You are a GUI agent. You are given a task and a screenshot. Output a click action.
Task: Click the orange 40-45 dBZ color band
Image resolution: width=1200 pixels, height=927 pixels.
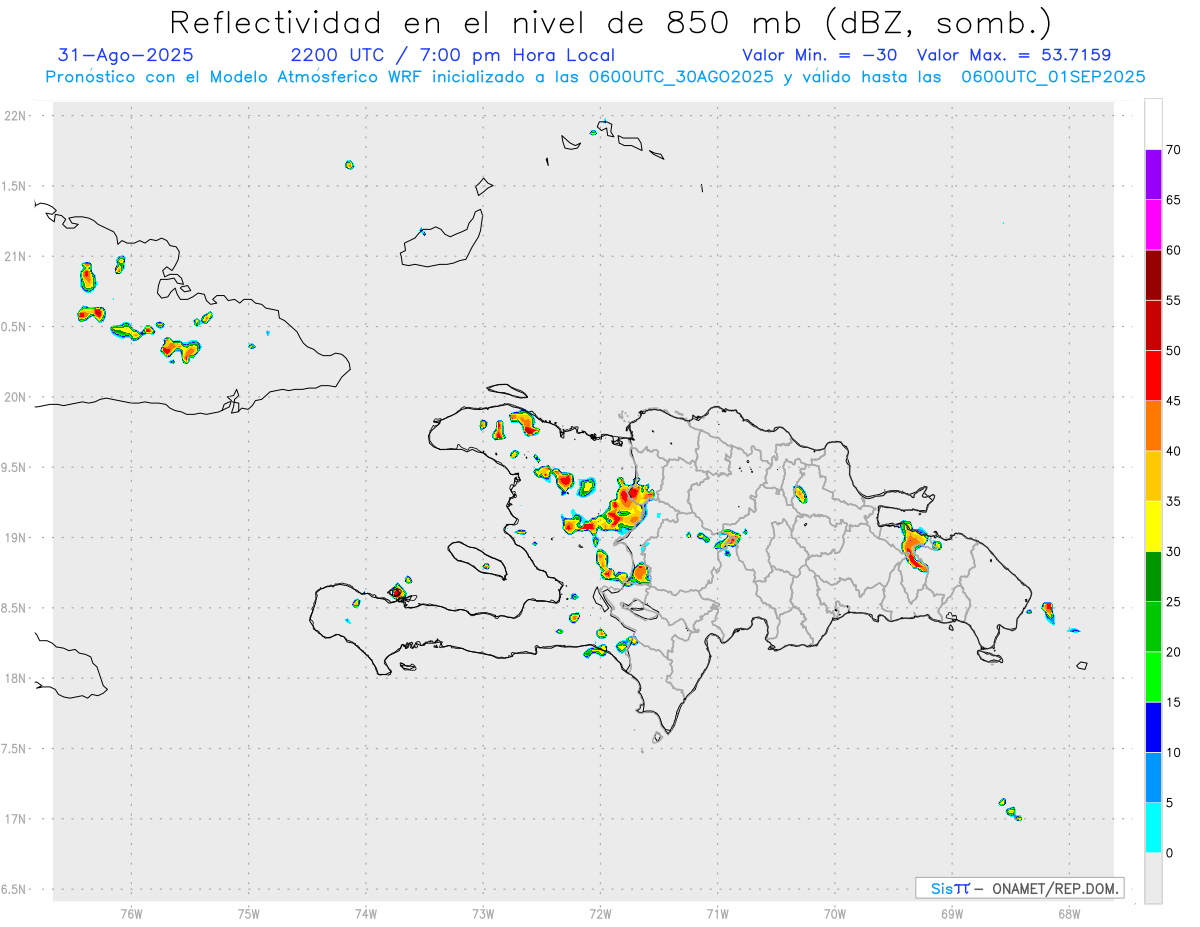1153,426
